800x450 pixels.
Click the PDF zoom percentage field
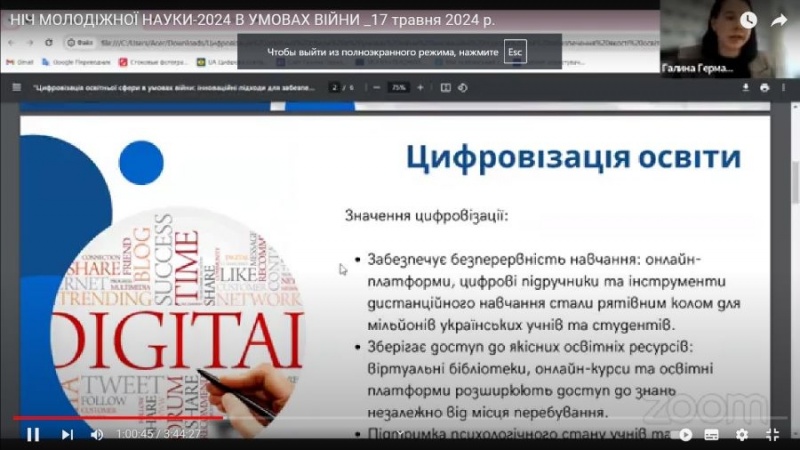(398, 87)
